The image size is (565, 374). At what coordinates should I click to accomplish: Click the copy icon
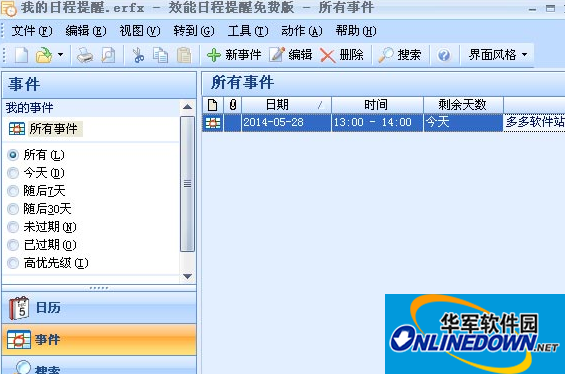(160, 55)
